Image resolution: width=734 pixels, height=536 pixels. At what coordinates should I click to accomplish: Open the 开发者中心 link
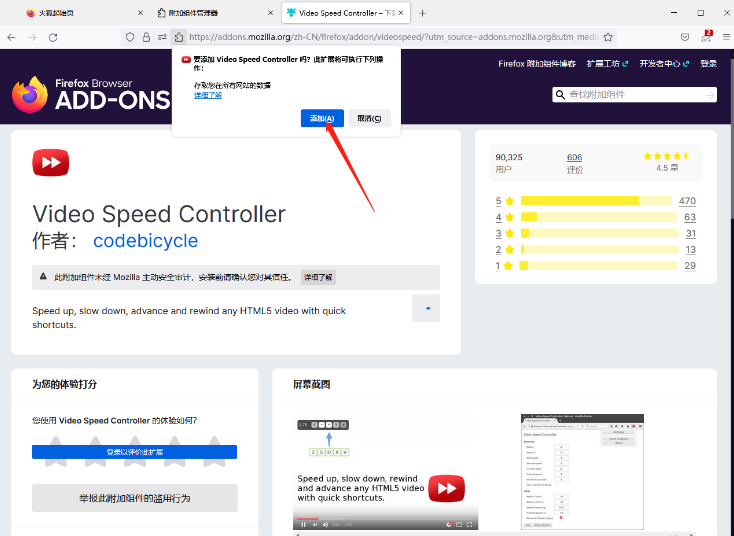click(x=664, y=64)
